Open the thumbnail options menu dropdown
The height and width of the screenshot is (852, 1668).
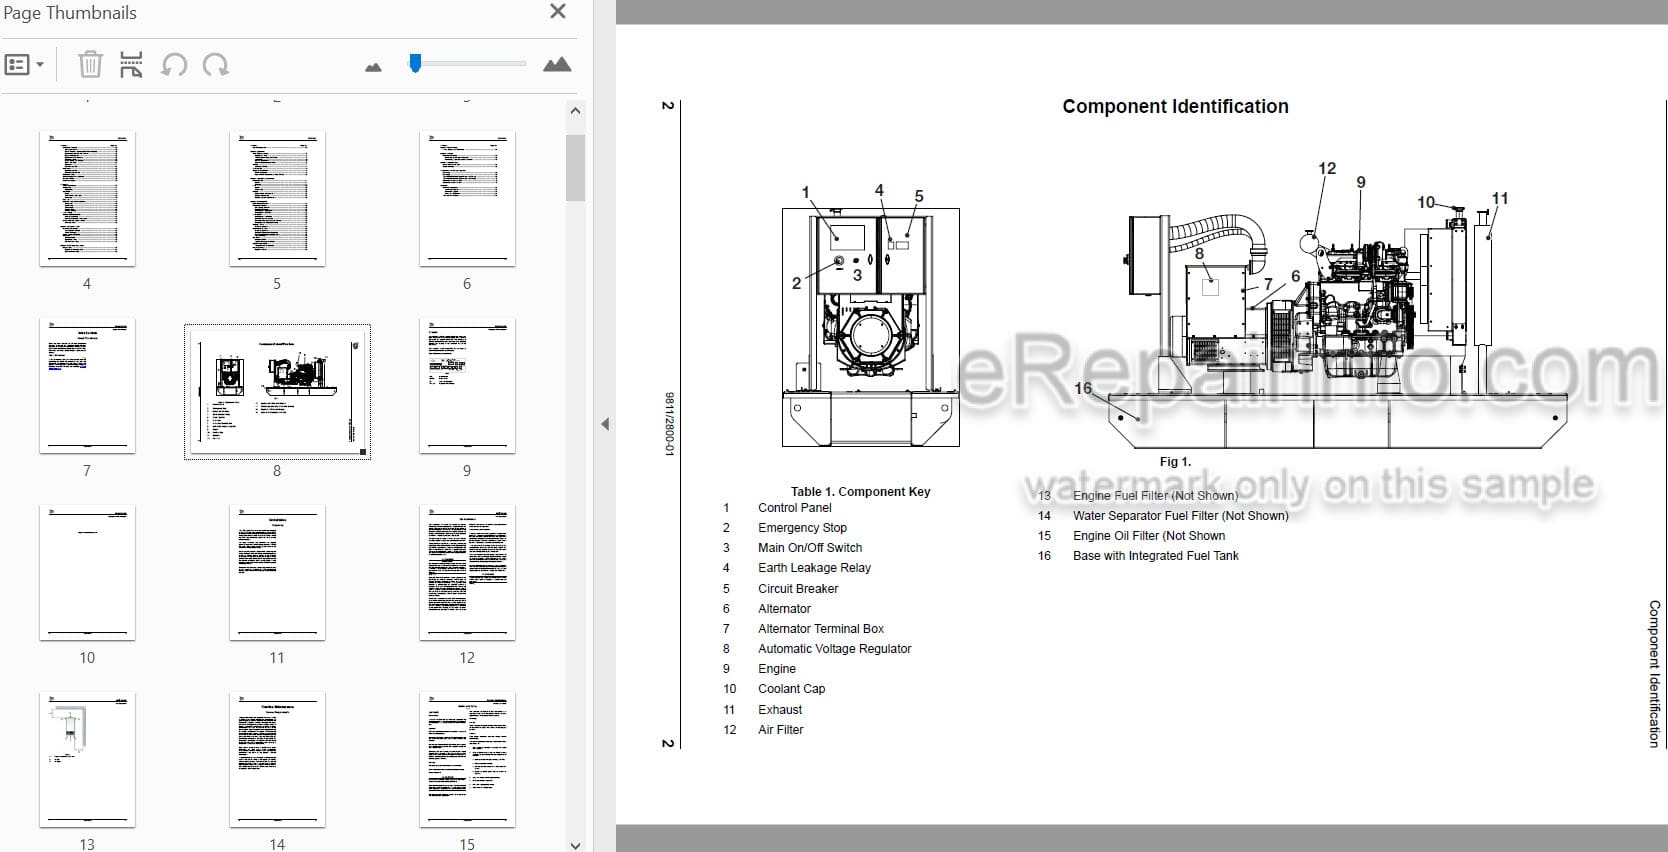25,65
